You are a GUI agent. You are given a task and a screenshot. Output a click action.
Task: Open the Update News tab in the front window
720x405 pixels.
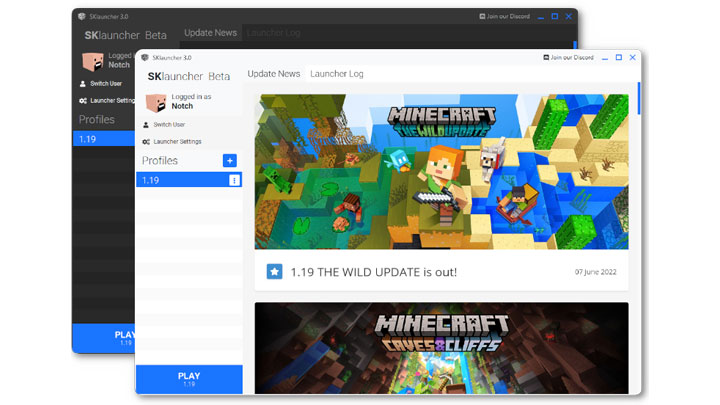274,73
